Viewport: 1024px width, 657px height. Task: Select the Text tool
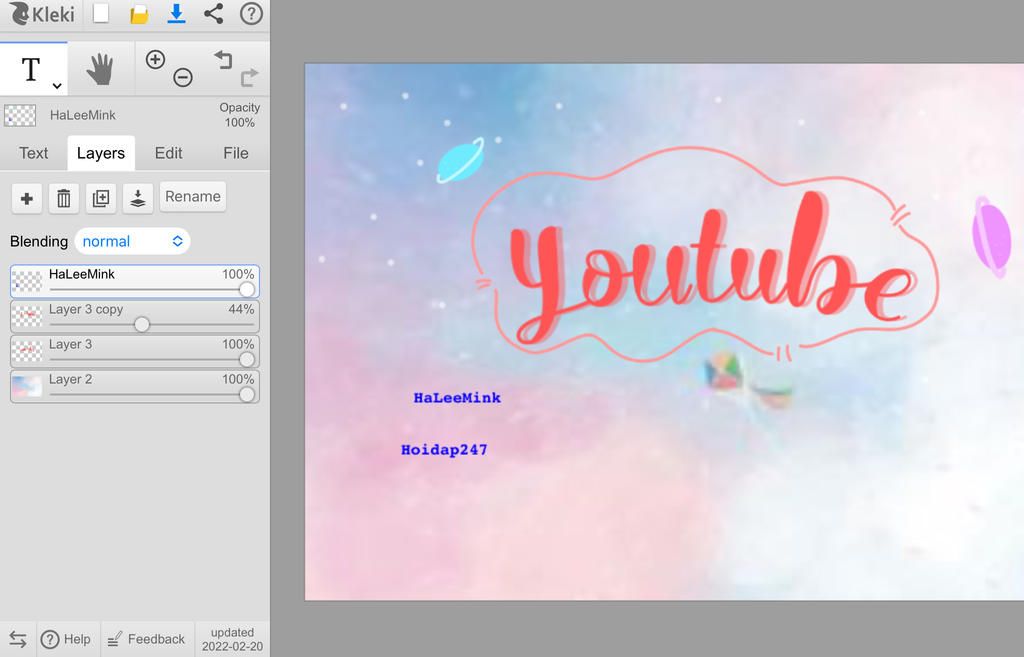(x=33, y=69)
